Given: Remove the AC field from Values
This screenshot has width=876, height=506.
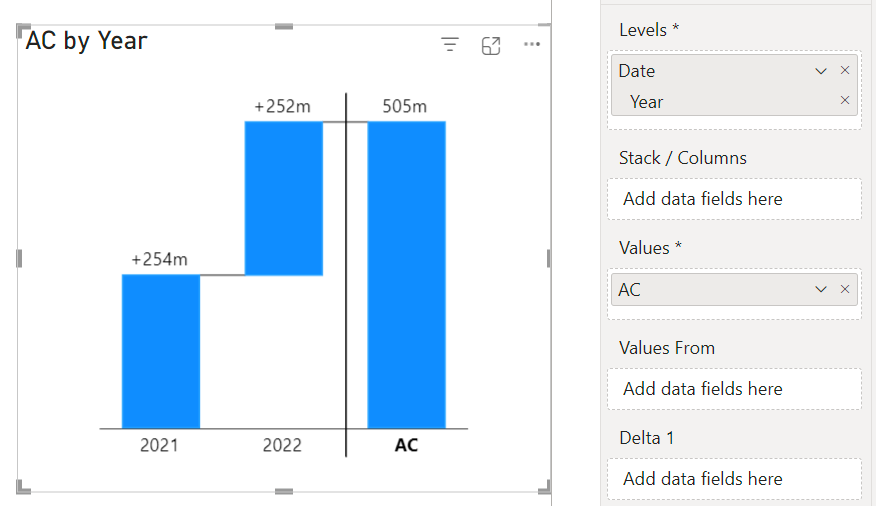Looking at the screenshot, I should [845, 290].
